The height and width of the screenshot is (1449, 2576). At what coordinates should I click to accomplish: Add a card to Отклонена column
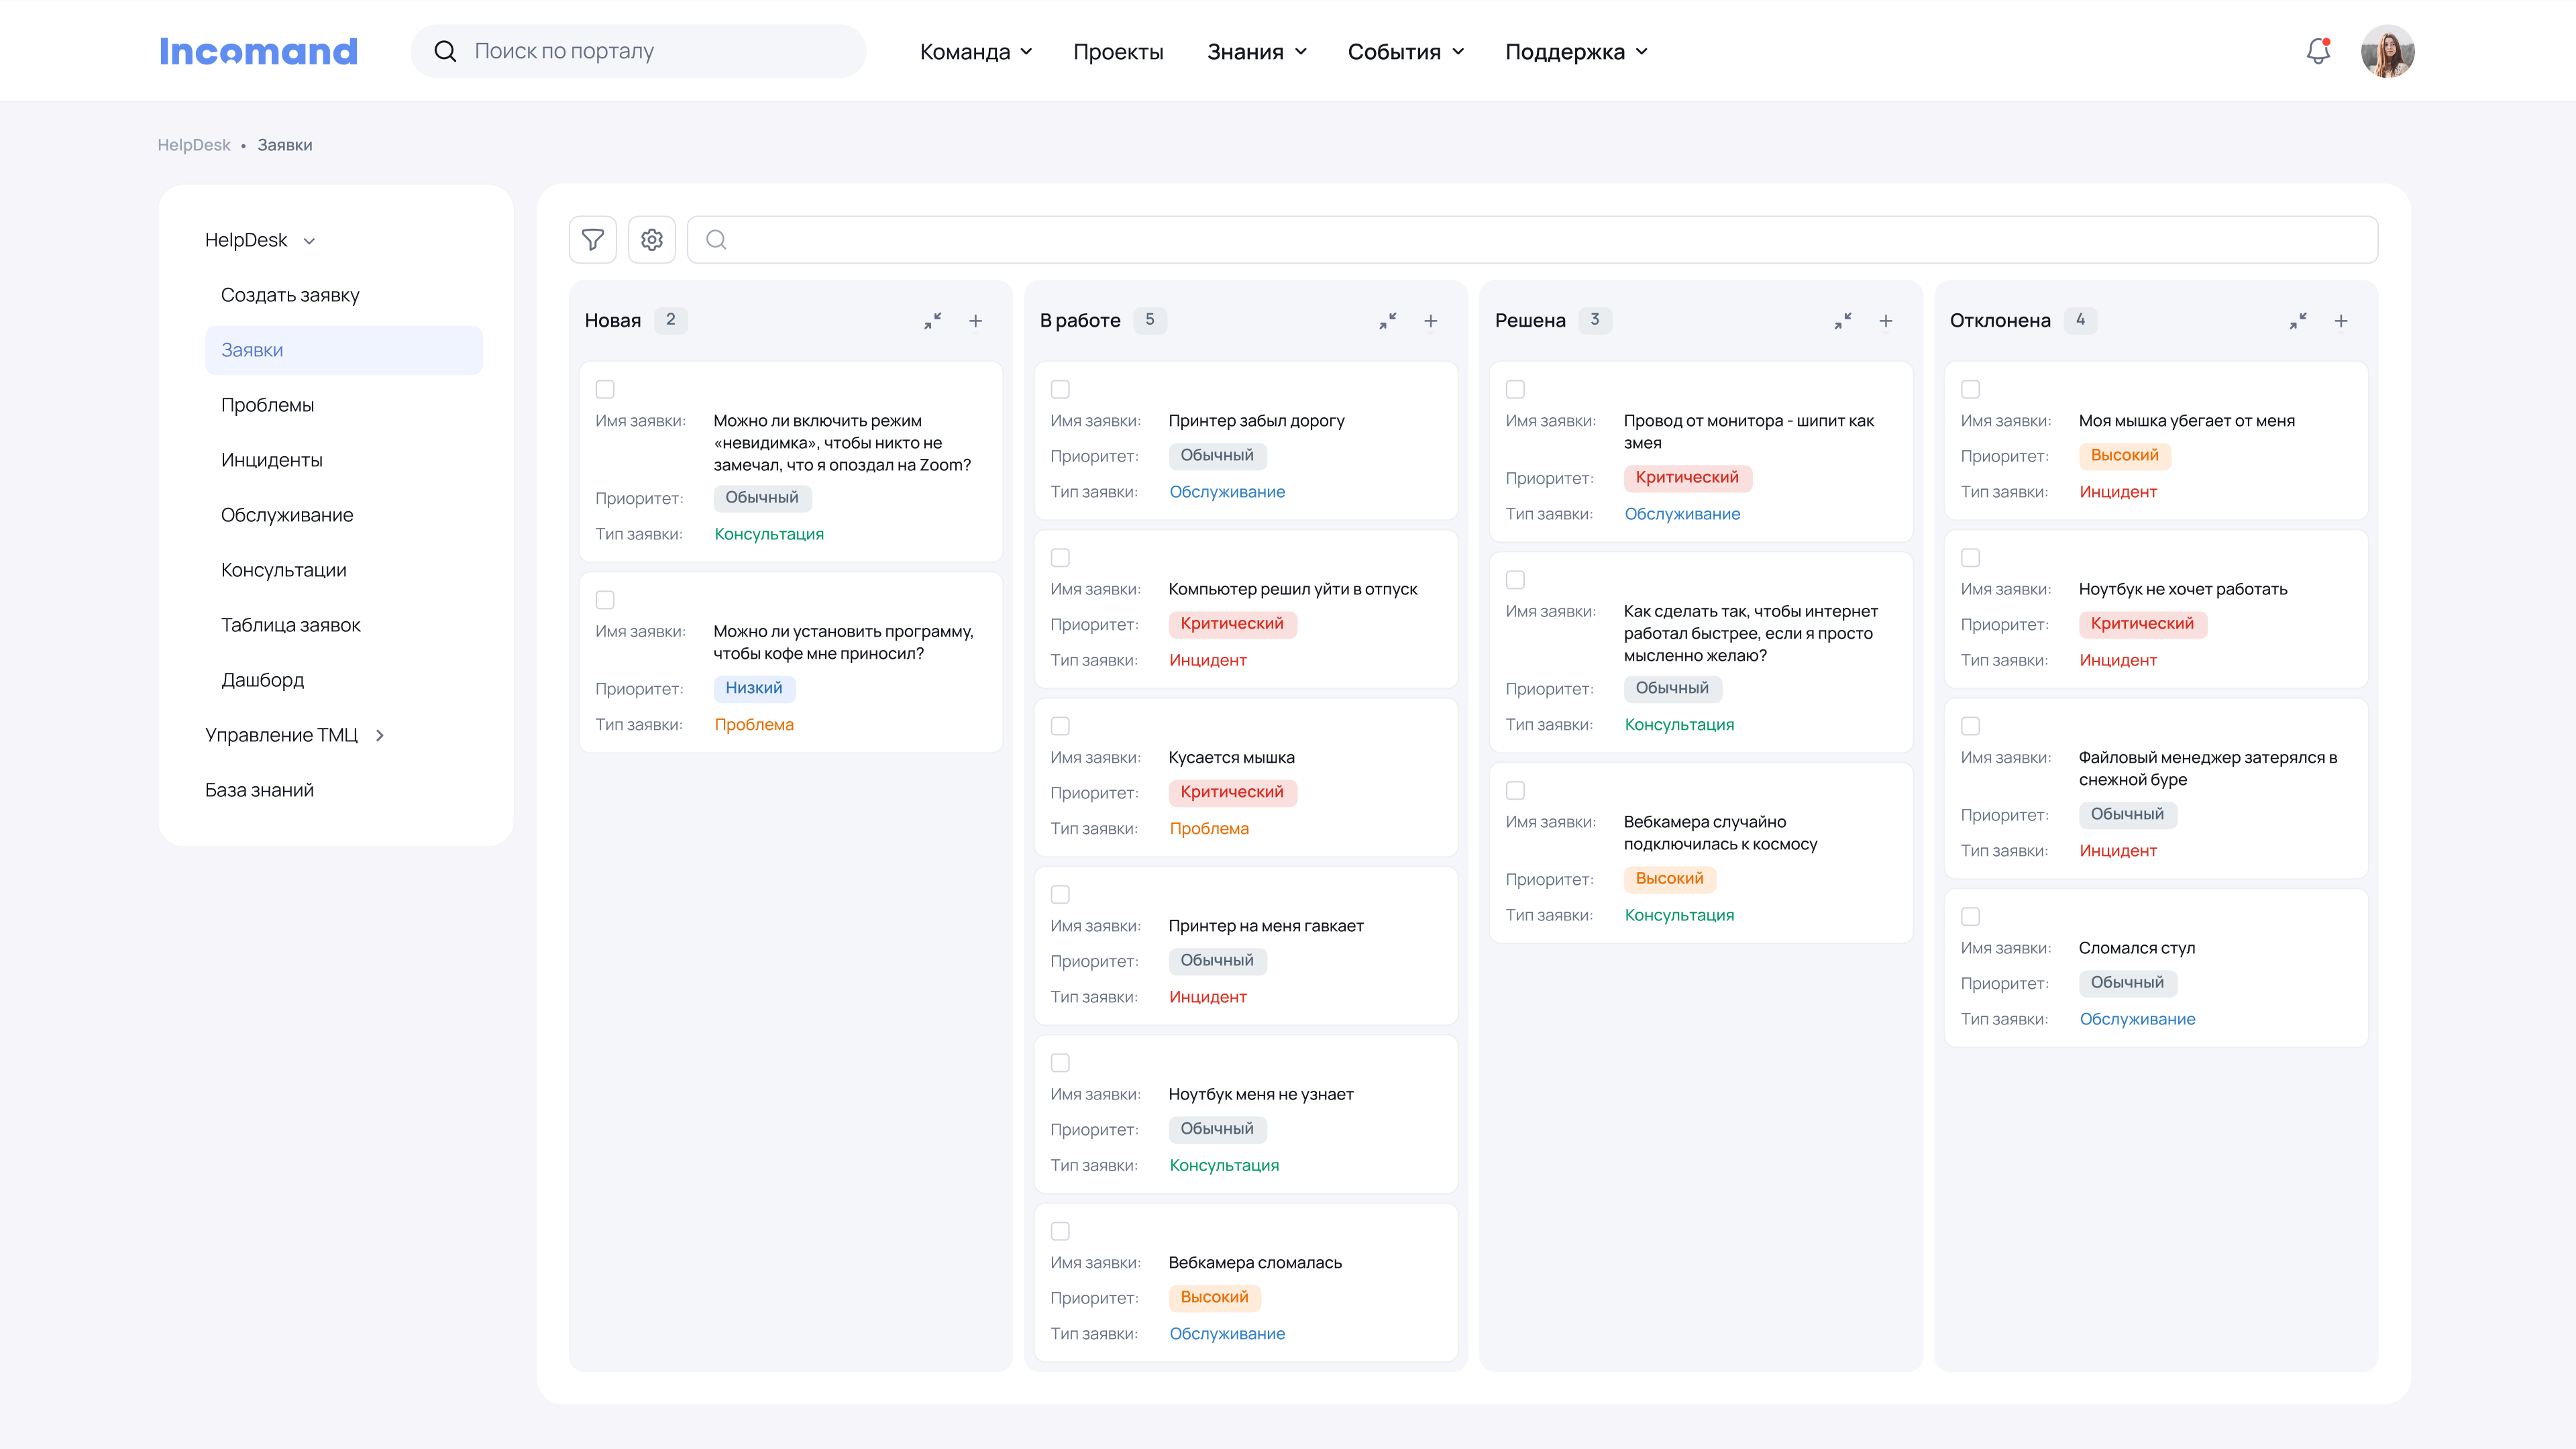click(2340, 321)
